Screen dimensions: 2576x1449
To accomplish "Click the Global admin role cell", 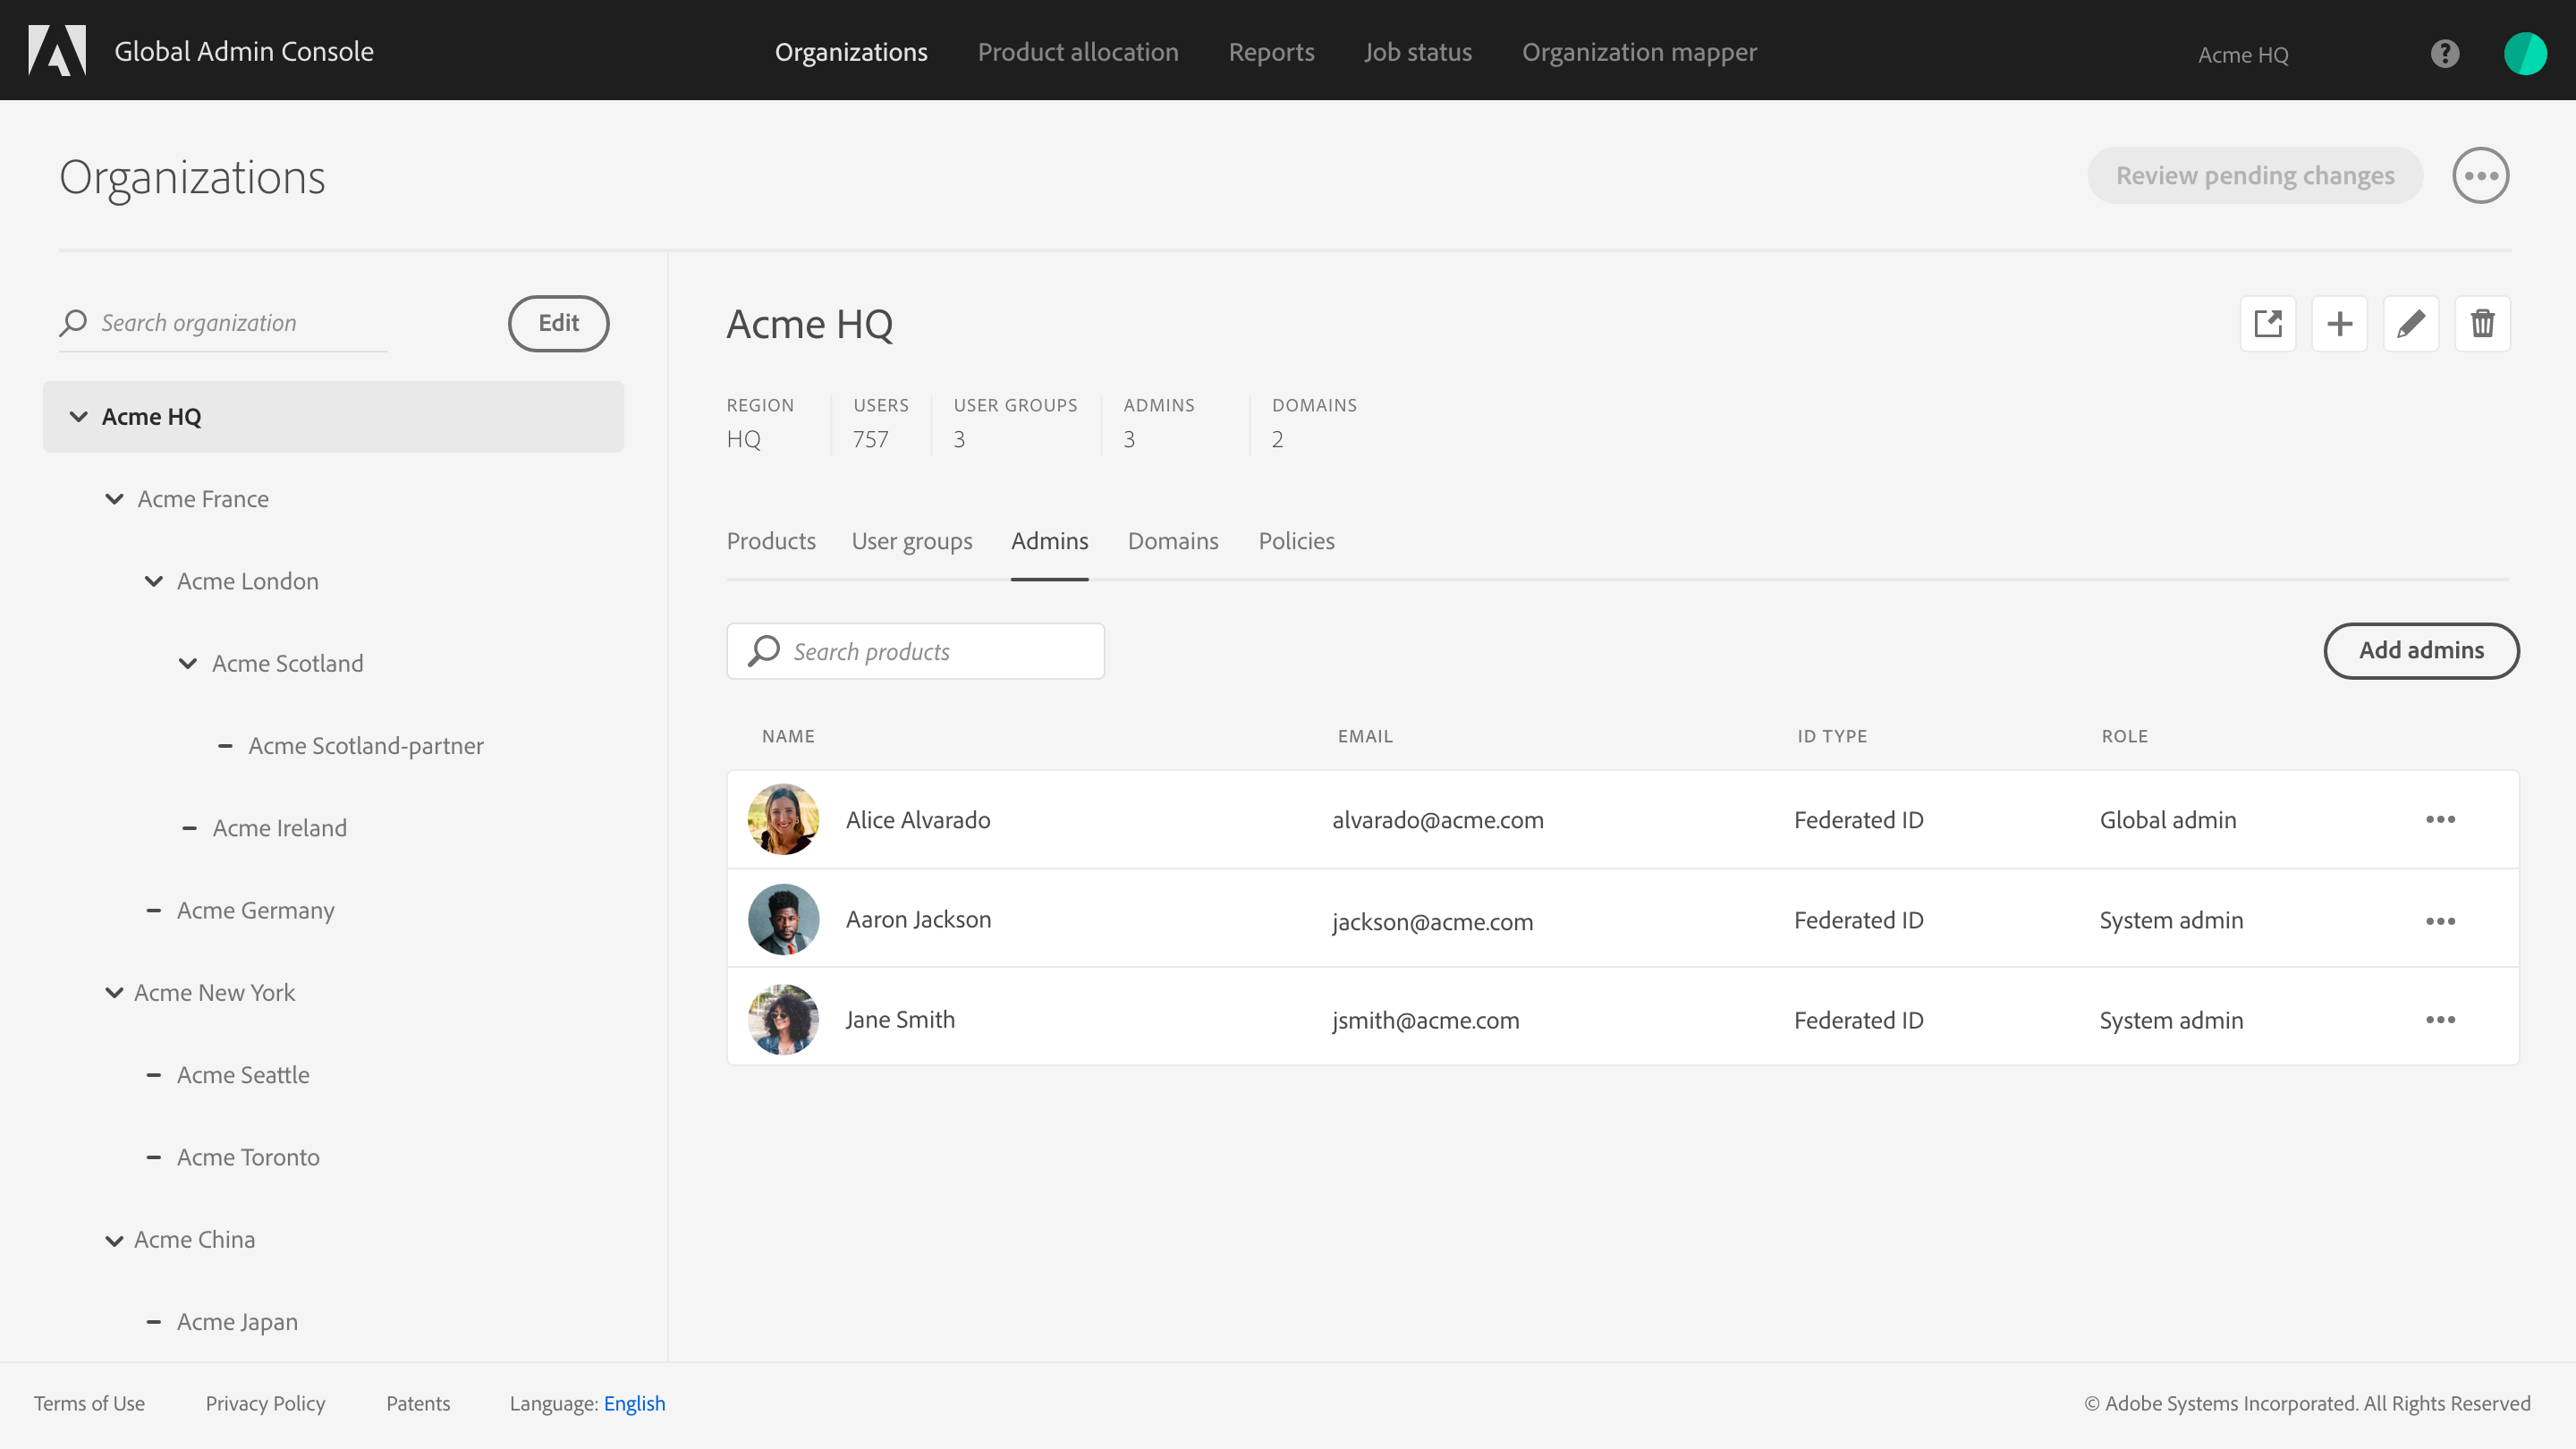I will (x=2167, y=820).
